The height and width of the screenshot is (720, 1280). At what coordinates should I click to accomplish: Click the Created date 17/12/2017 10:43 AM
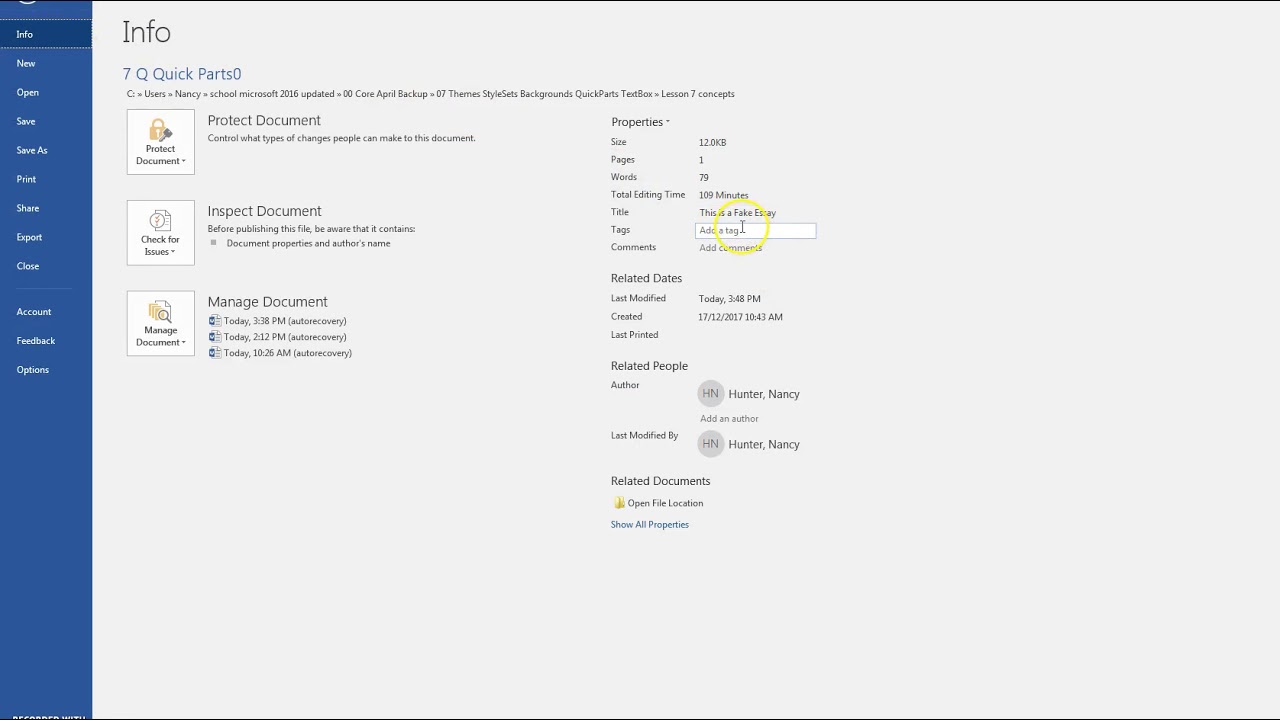pyautogui.click(x=741, y=317)
